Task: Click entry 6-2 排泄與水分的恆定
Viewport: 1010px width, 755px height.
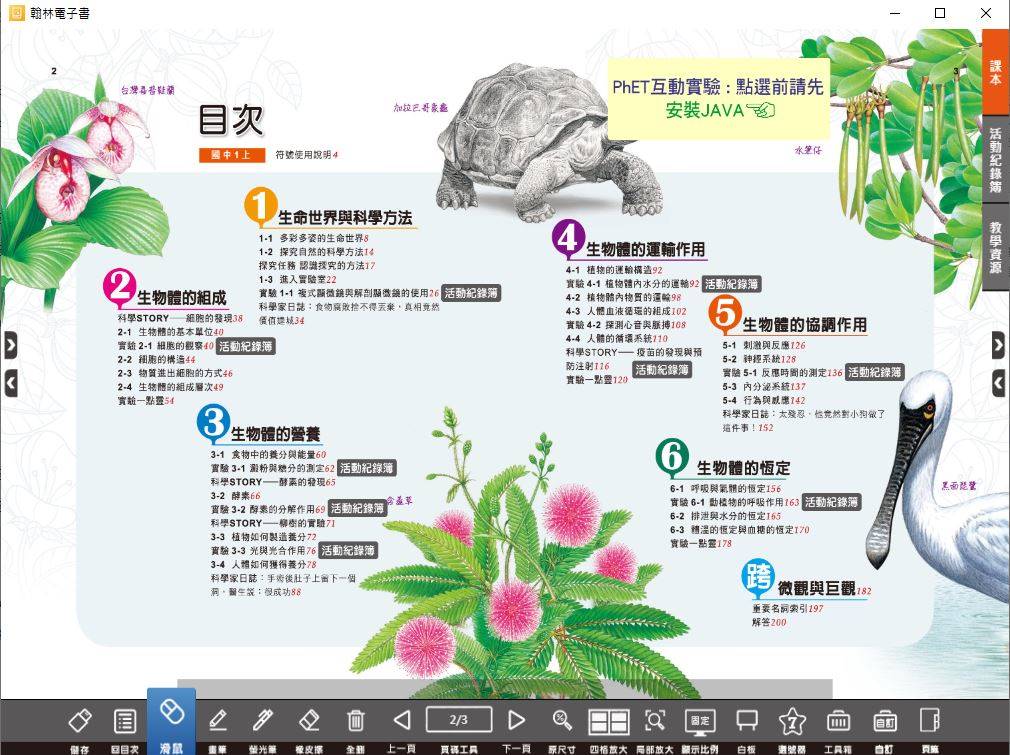Action: tap(725, 516)
